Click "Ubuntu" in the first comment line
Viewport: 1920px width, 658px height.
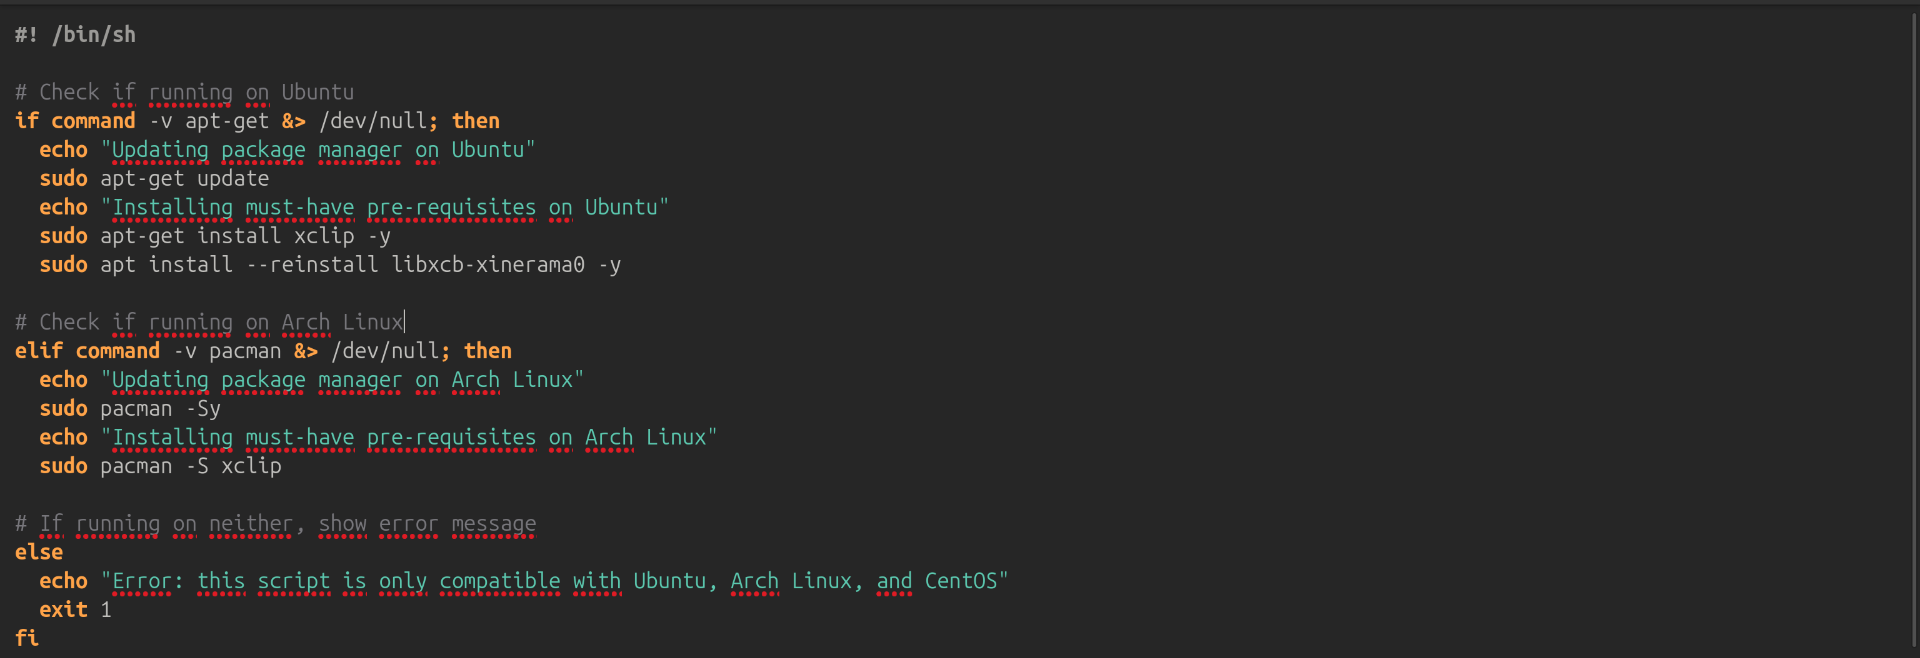tap(318, 92)
